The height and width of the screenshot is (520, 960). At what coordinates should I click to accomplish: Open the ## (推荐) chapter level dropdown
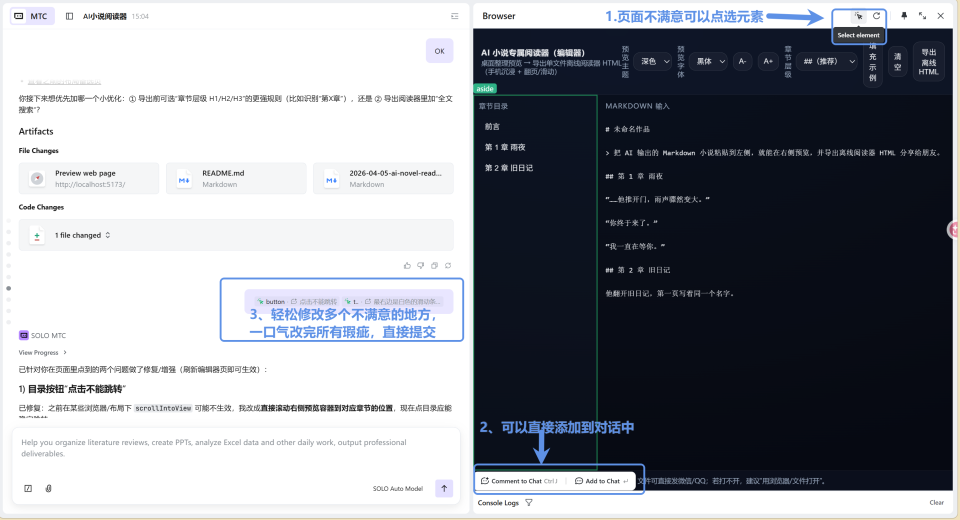tap(827, 61)
